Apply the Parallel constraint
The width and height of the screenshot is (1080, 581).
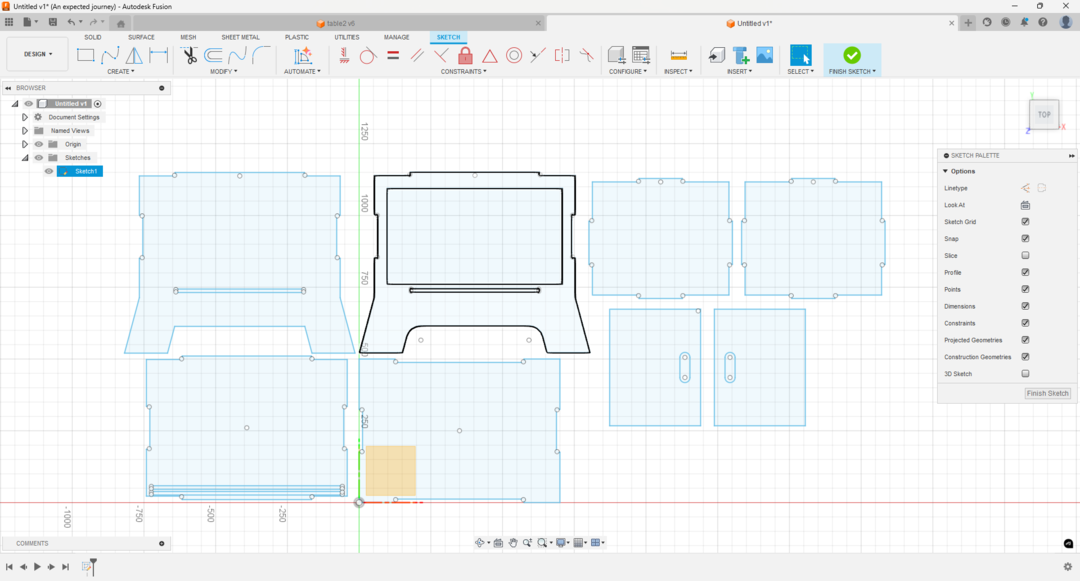point(417,56)
